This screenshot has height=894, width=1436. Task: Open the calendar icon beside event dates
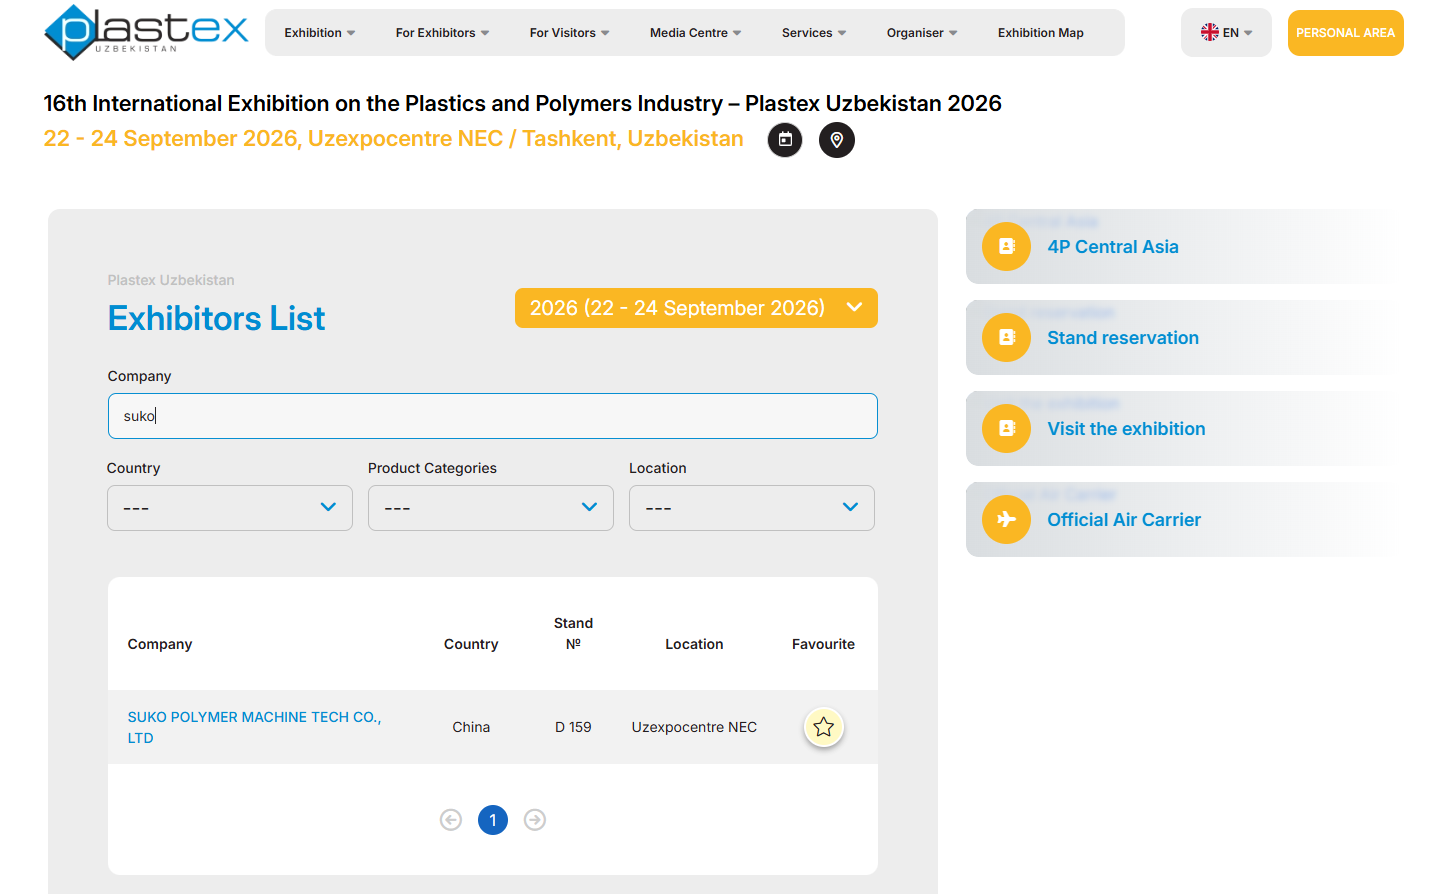coord(785,140)
